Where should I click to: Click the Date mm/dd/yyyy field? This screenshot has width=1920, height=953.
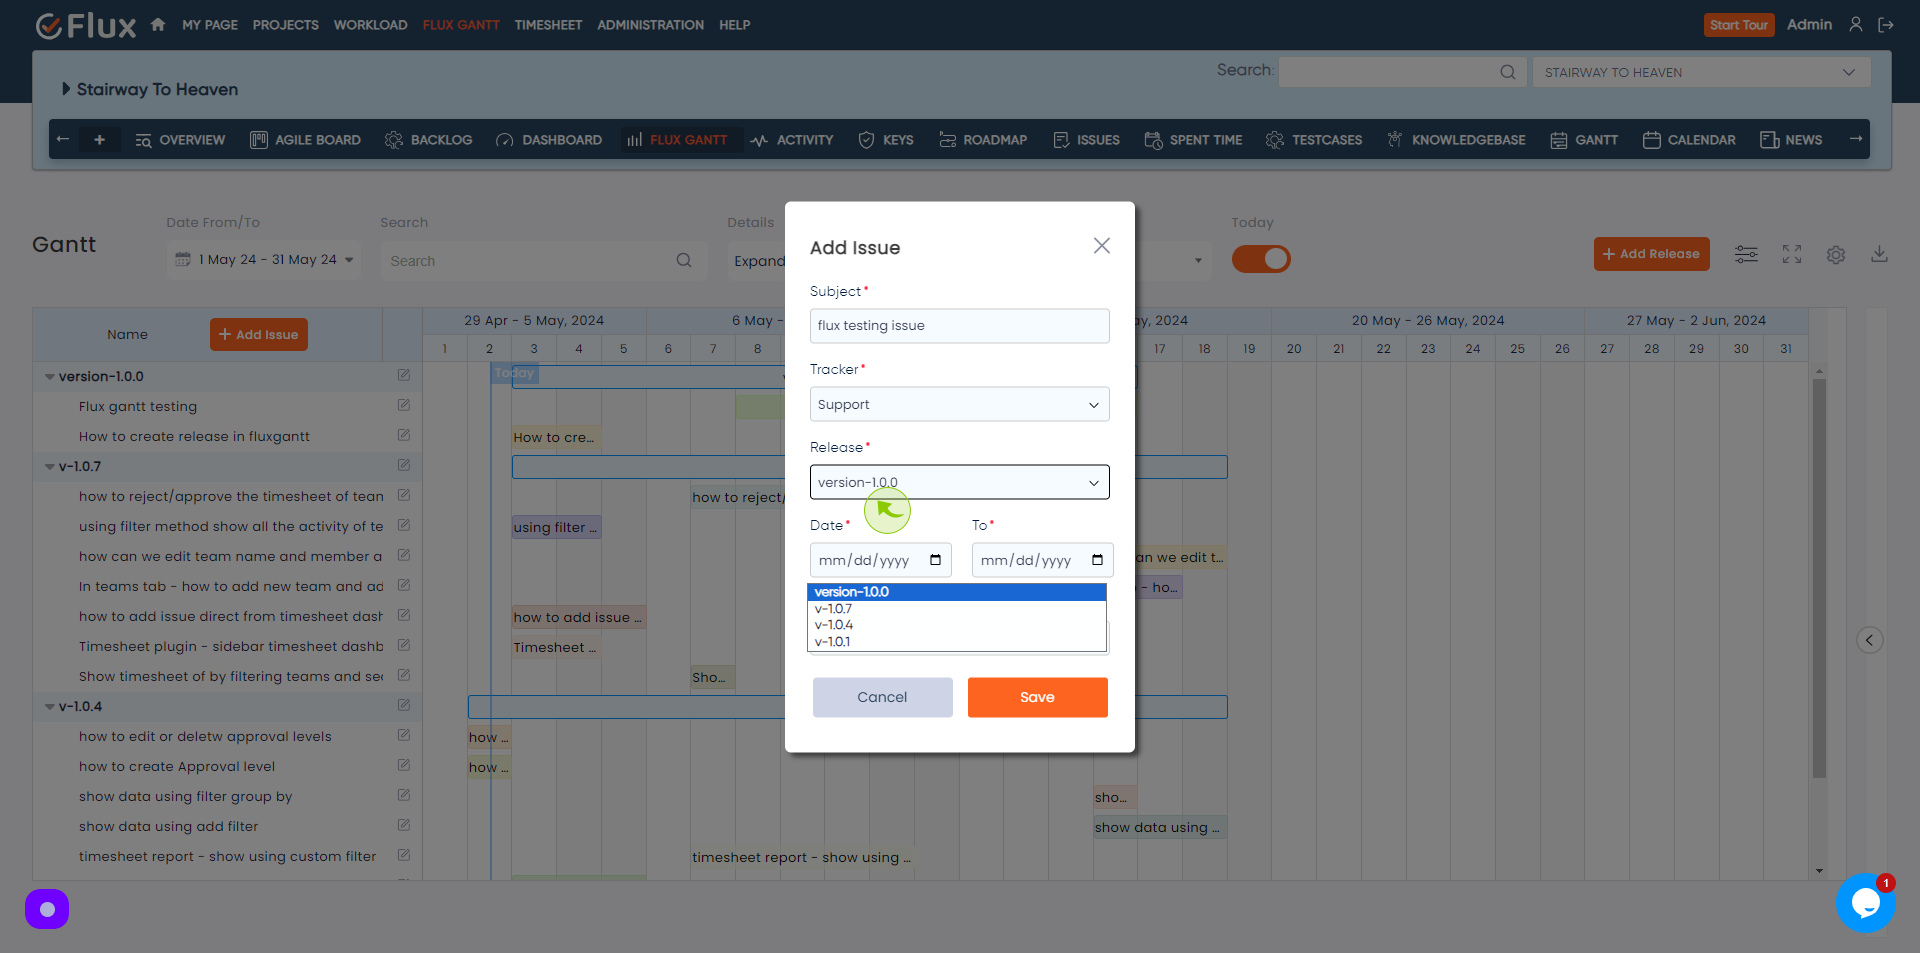click(881, 560)
